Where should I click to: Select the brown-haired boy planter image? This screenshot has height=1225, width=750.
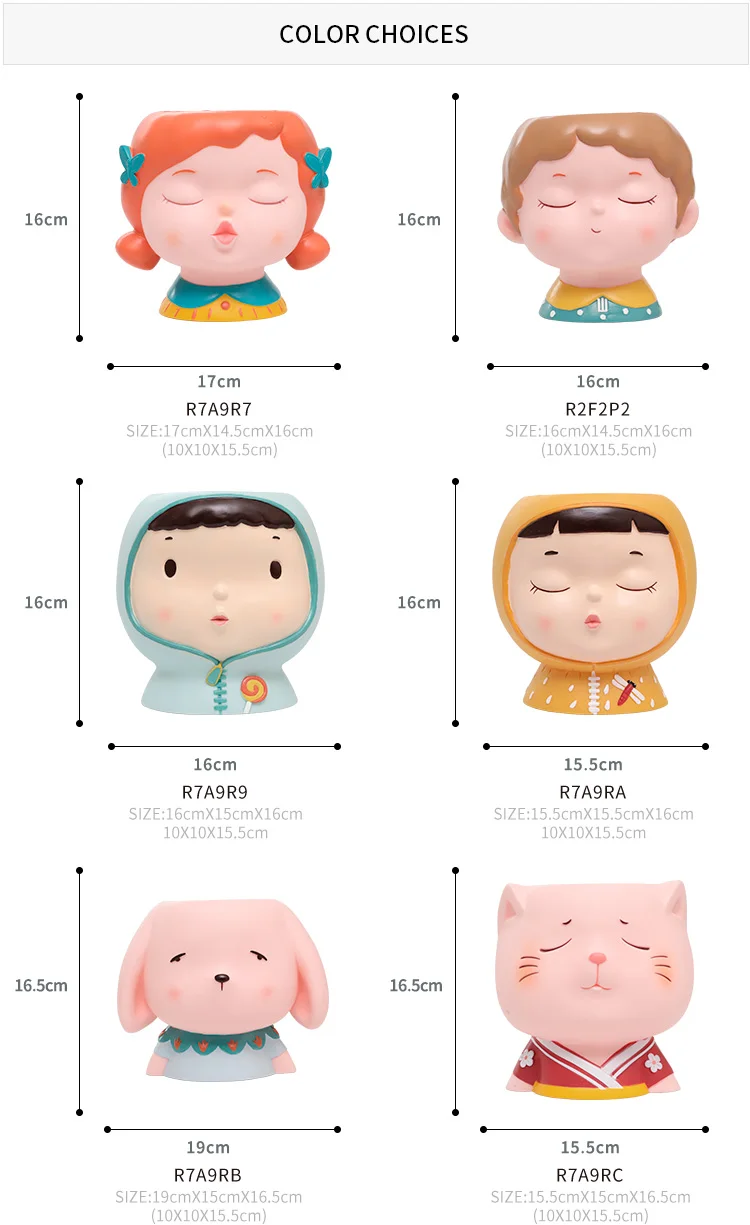click(598, 216)
